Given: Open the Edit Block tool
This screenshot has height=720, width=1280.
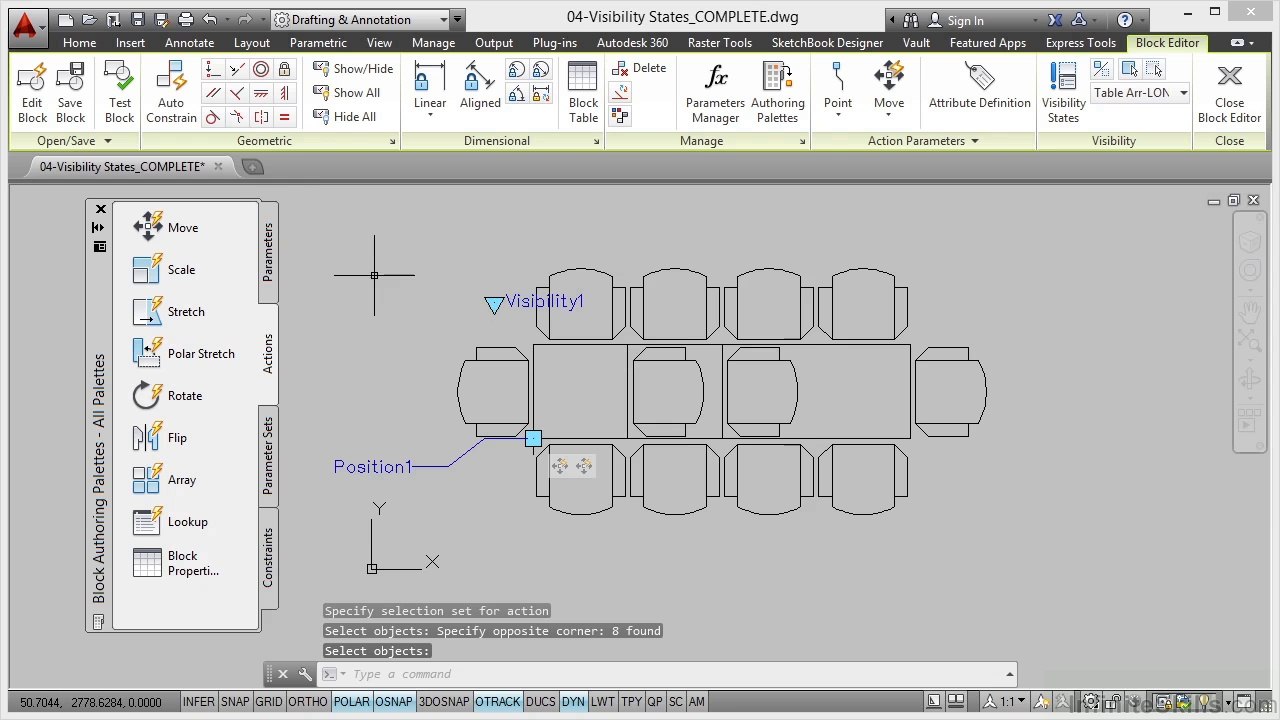Looking at the screenshot, I should tap(32, 92).
